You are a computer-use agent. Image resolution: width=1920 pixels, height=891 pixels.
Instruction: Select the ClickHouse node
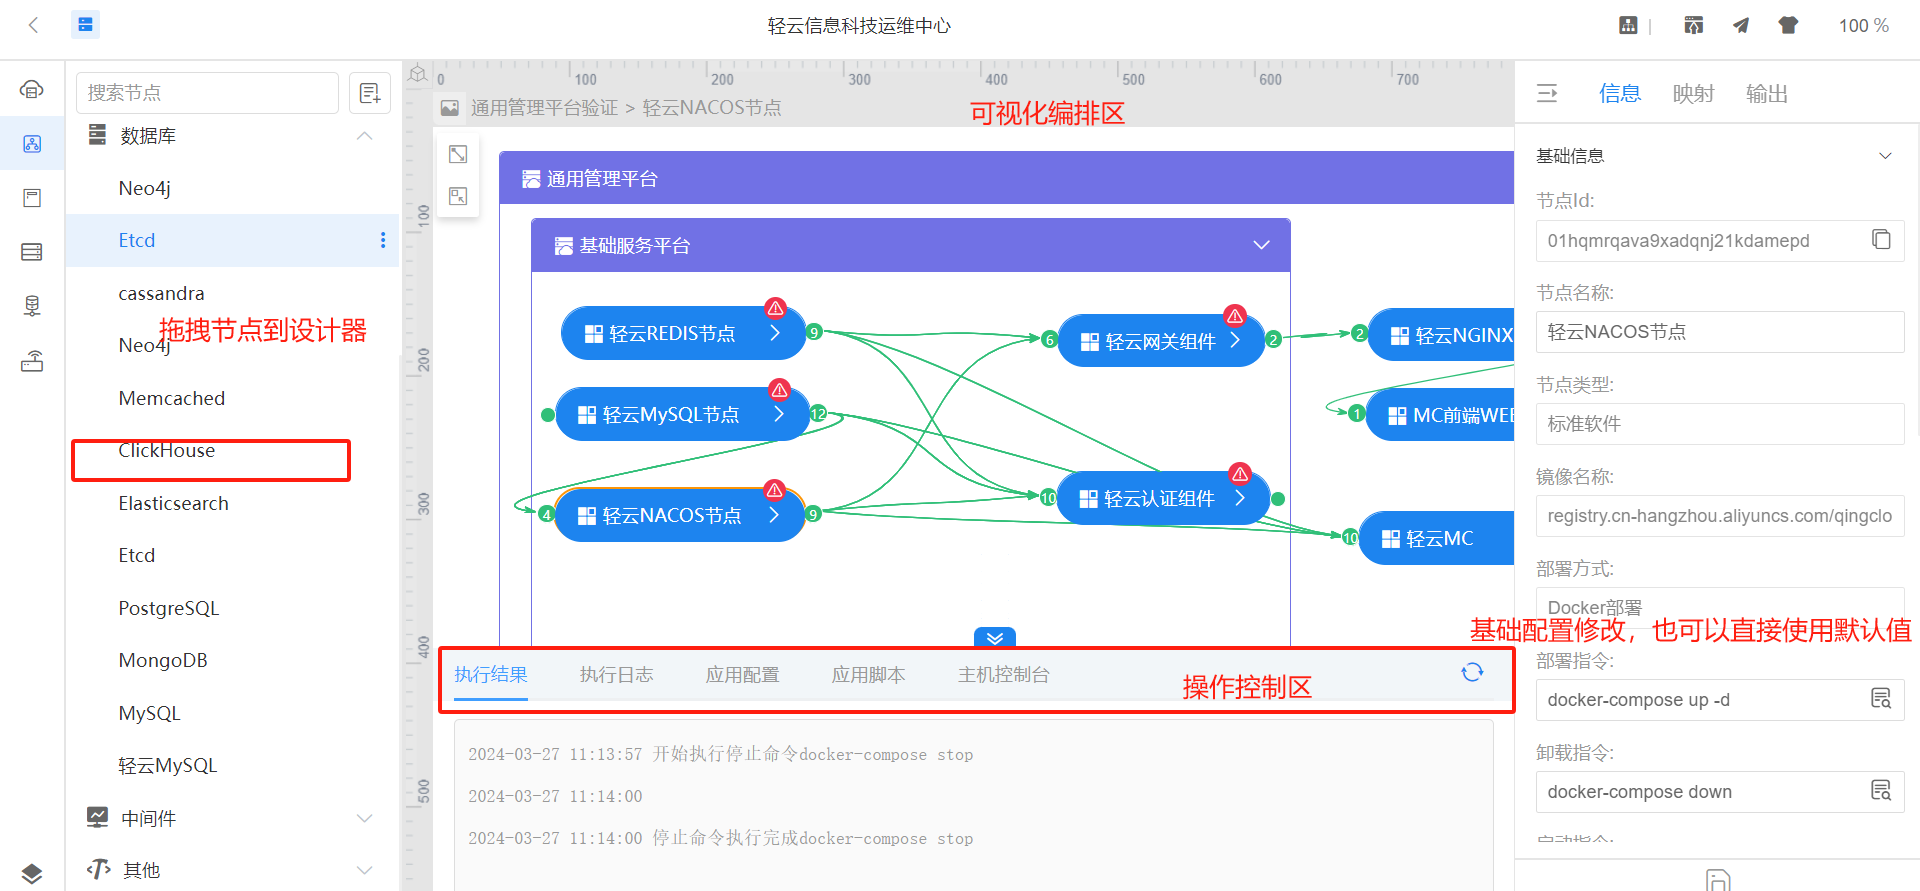click(167, 451)
